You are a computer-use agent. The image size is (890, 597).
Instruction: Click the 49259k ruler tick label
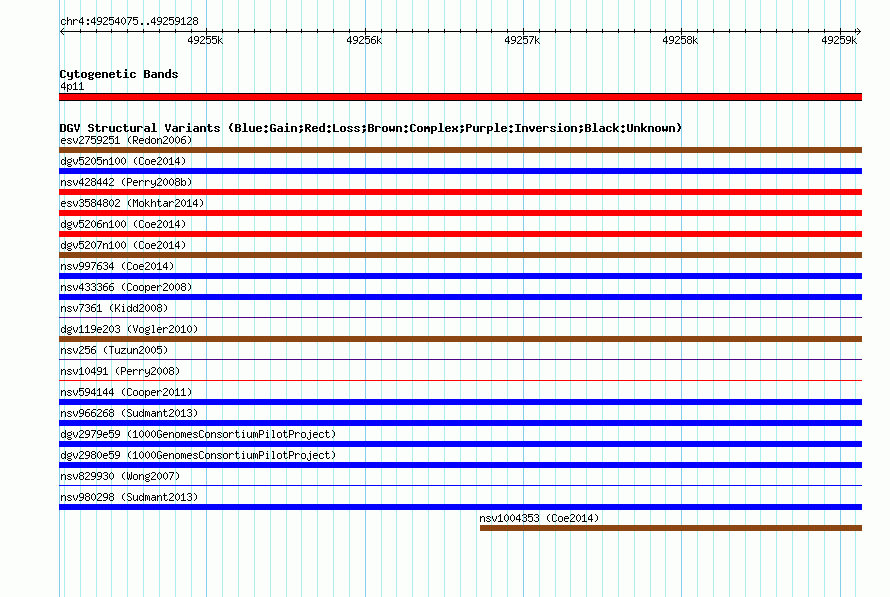839,40
